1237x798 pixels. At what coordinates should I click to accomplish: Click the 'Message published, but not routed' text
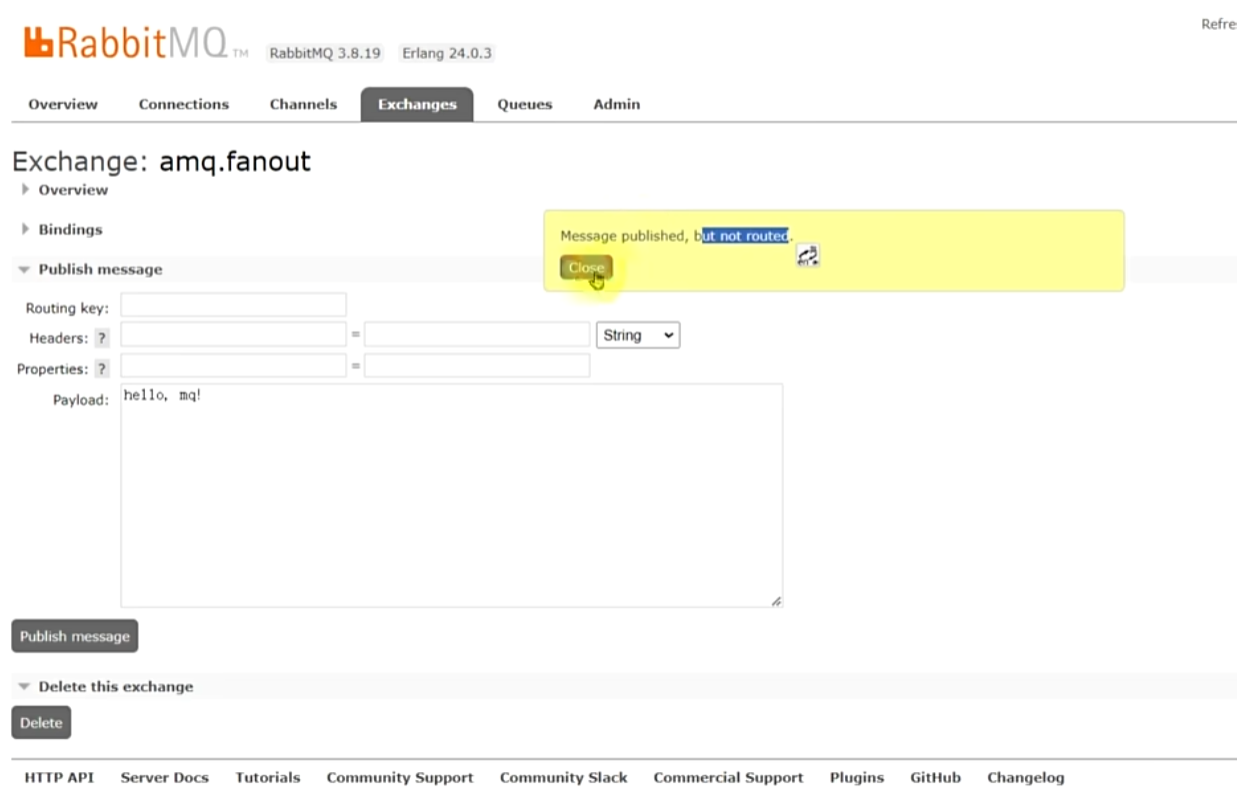click(x=676, y=236)
